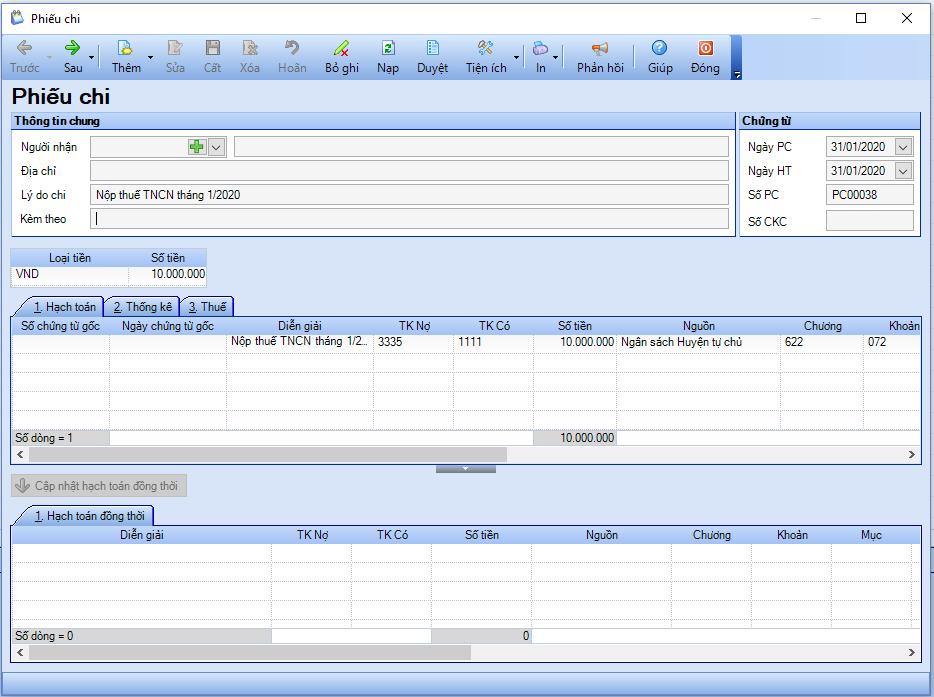This screenshot has width=934, height=697.
Task: Click the Số tiền cell in Hạch toán row
Action: tap(575, 342)
